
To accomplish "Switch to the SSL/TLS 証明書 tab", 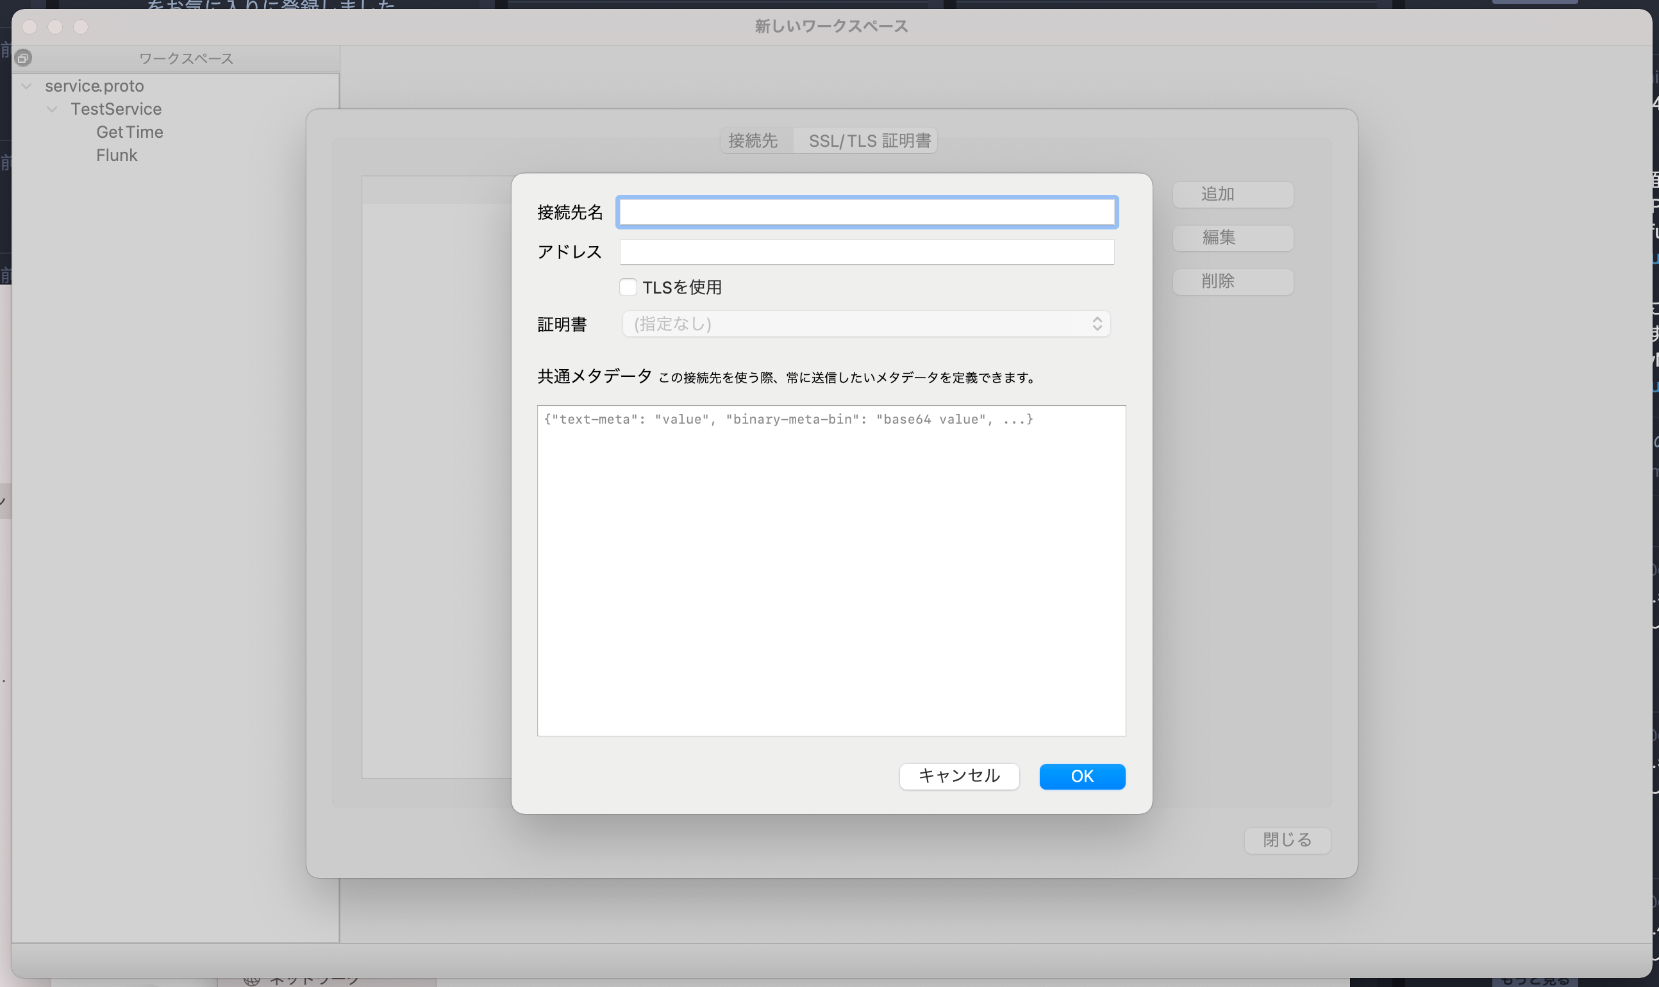I will (869, 141).
